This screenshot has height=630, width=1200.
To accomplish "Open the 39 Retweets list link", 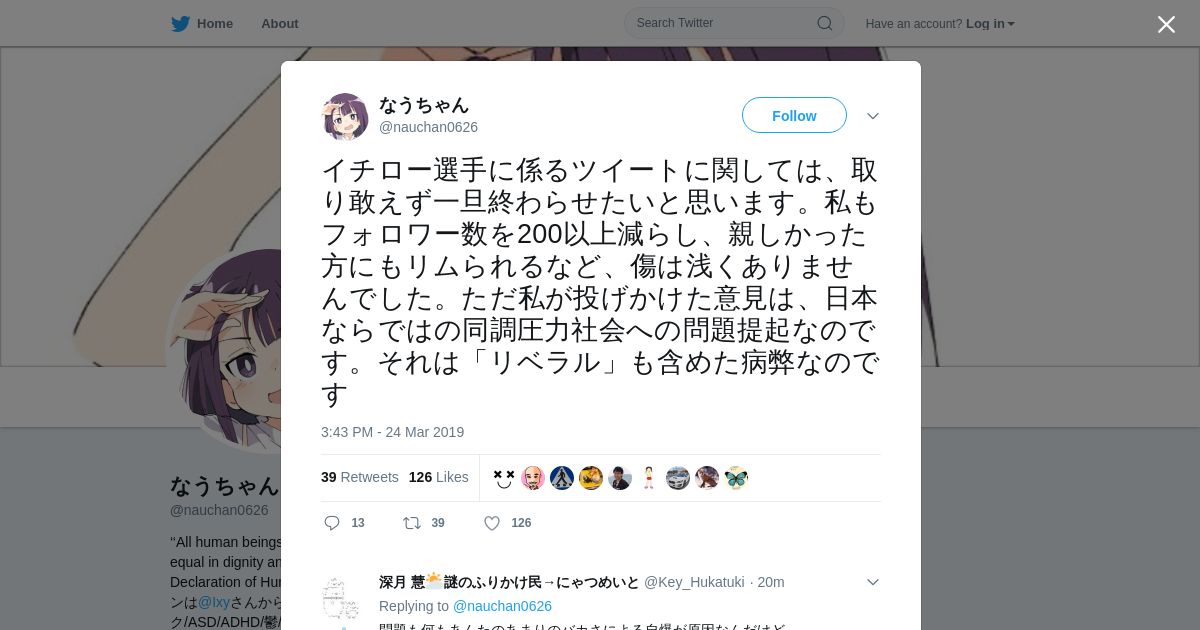I will (x=360, y=477).
